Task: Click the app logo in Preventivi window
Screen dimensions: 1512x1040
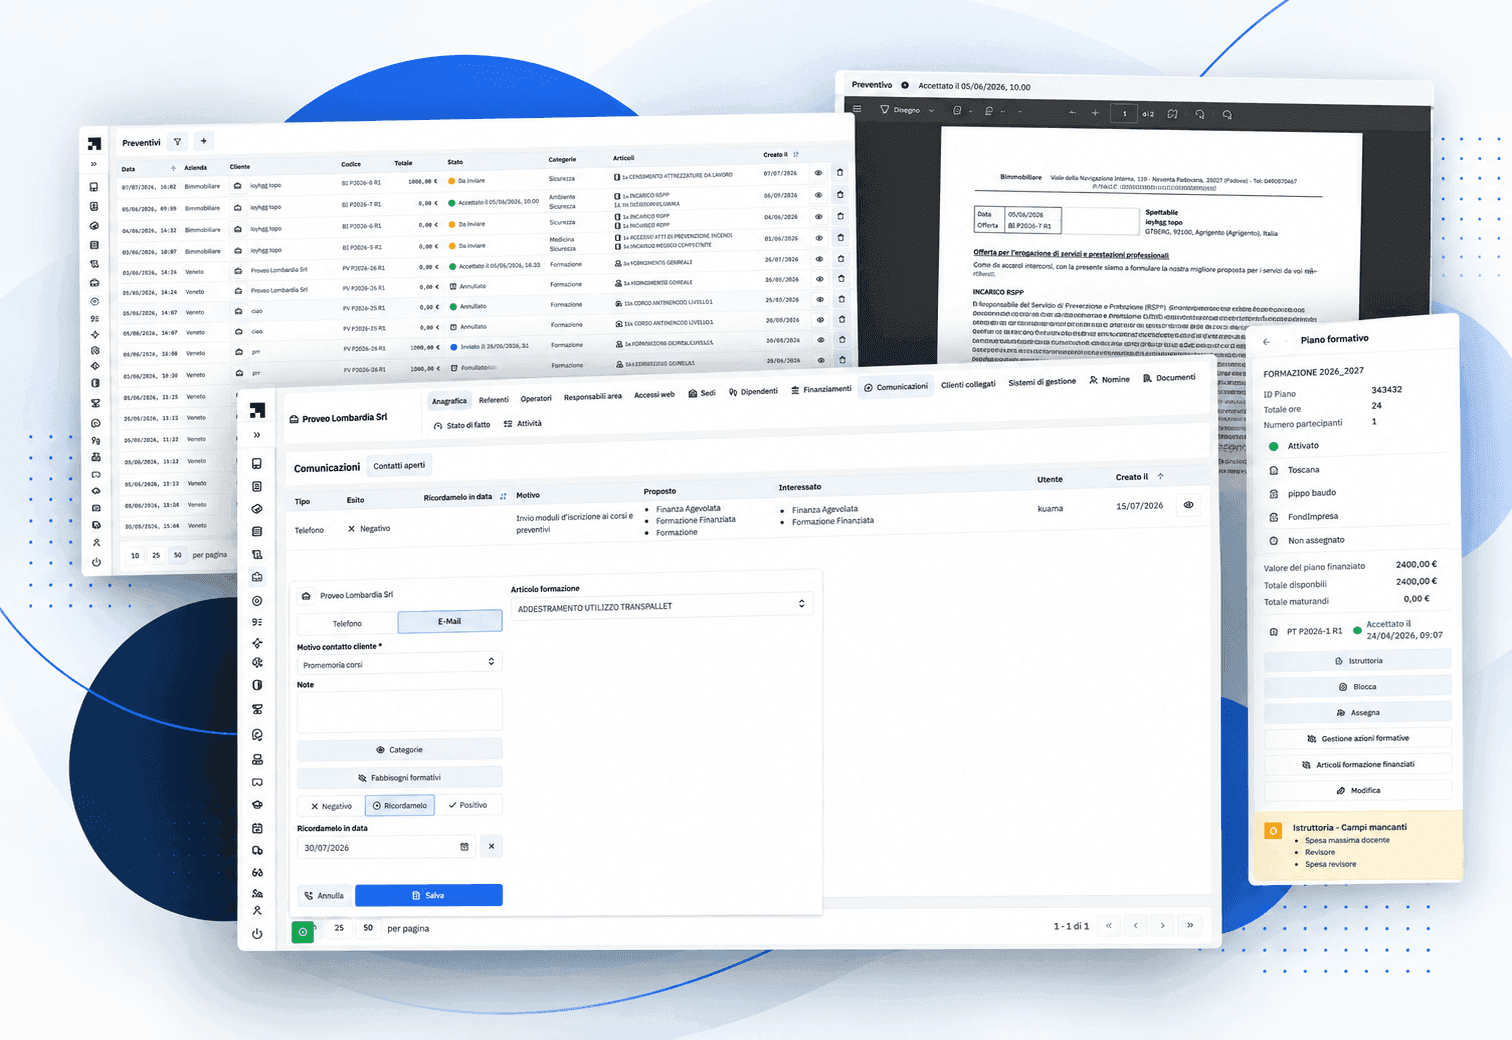Action: [94, 143]
